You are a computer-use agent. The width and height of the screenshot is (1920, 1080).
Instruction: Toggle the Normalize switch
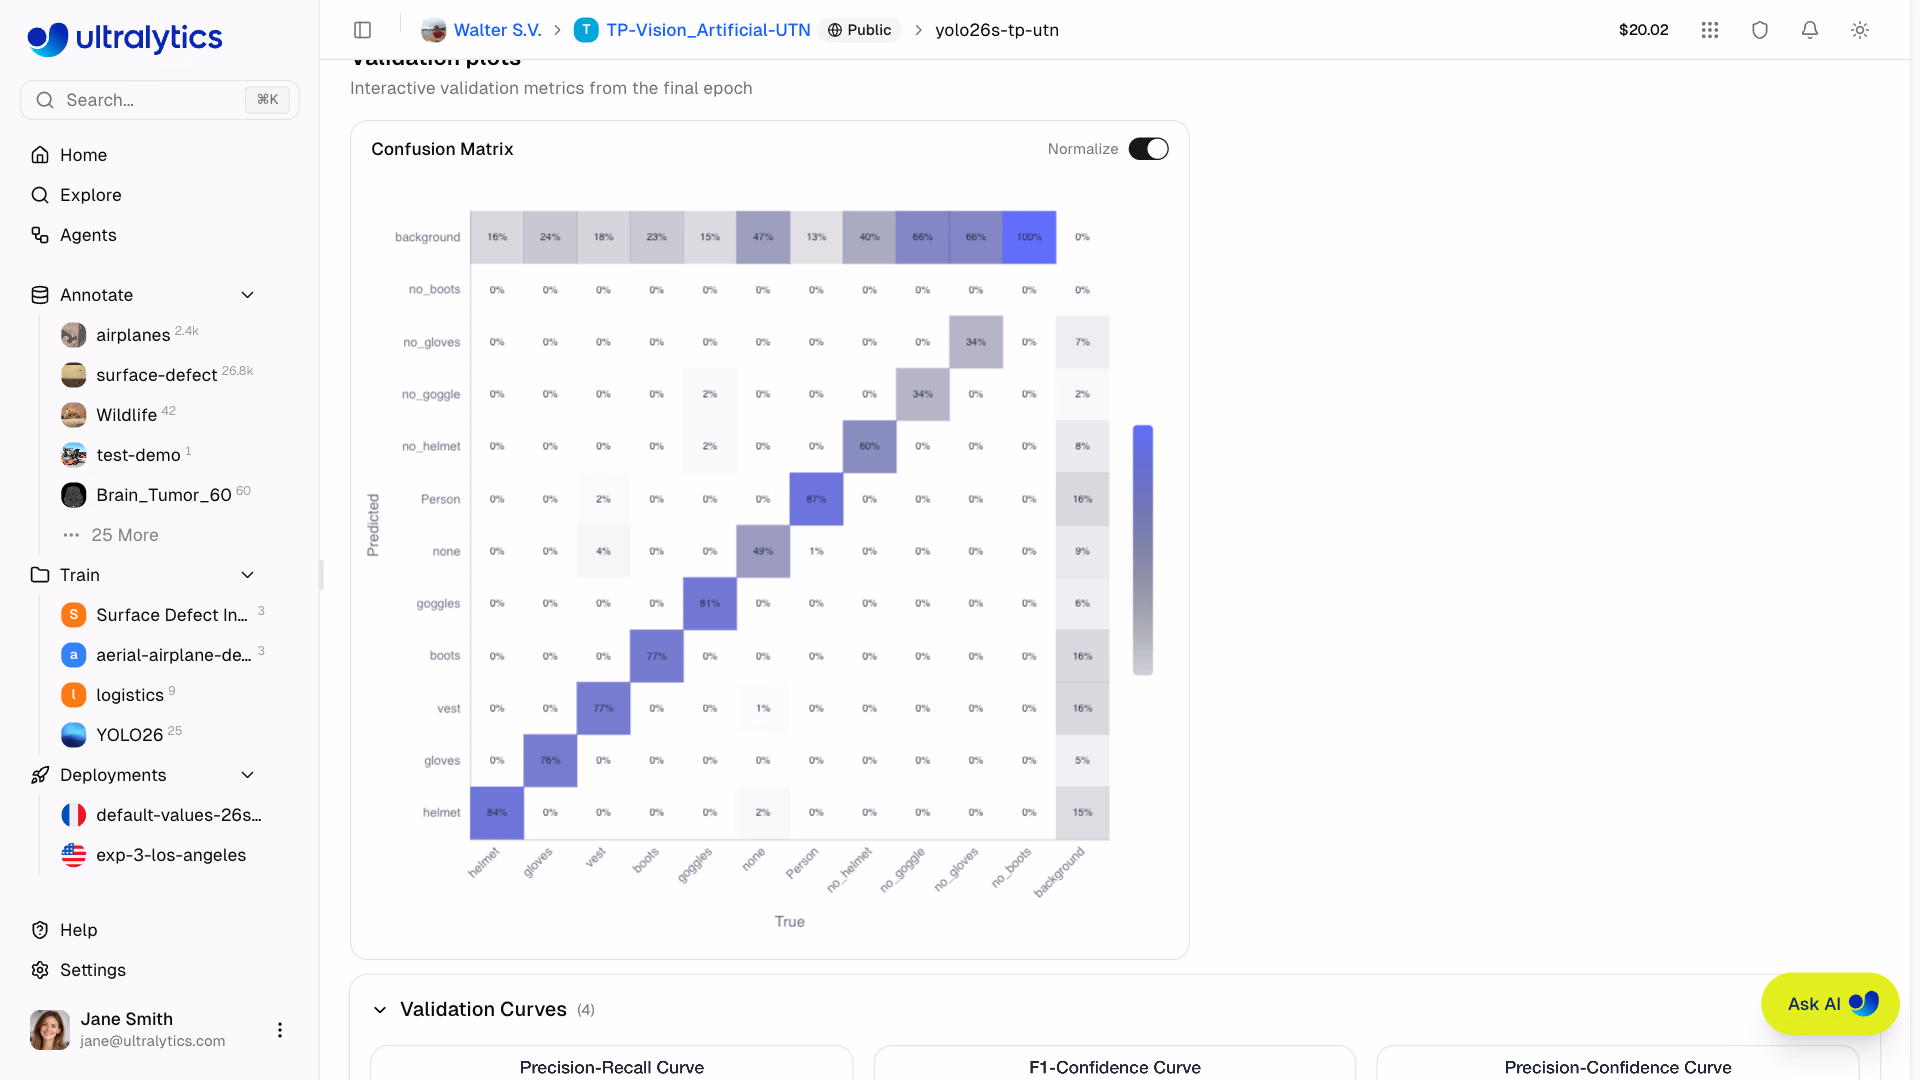(x=1148, y=149)
